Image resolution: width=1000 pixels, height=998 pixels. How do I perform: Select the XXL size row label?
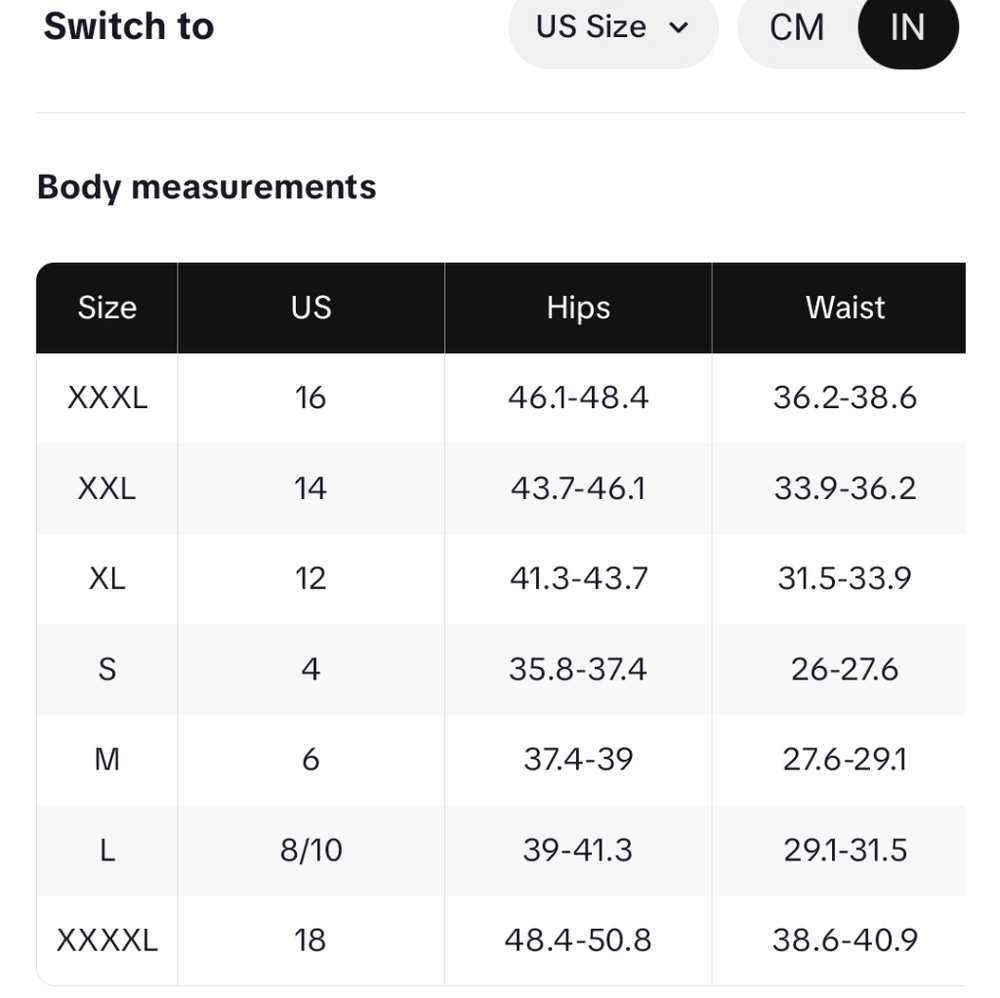(107, 488)
